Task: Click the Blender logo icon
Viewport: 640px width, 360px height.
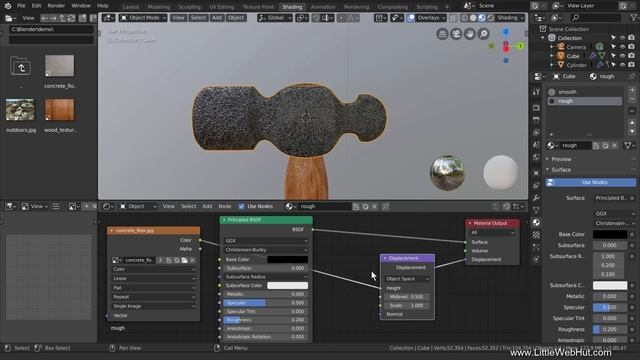Action: [x=8, y=6]
